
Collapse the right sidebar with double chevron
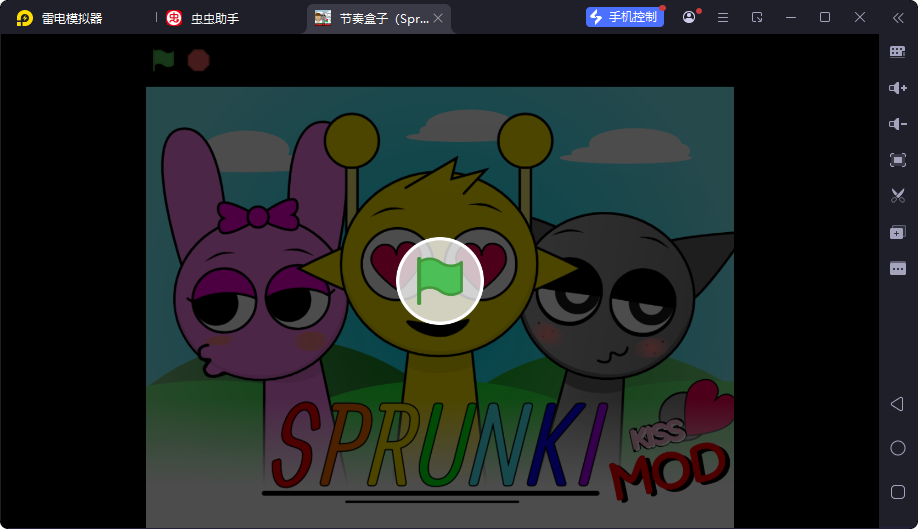click(898, 18)
